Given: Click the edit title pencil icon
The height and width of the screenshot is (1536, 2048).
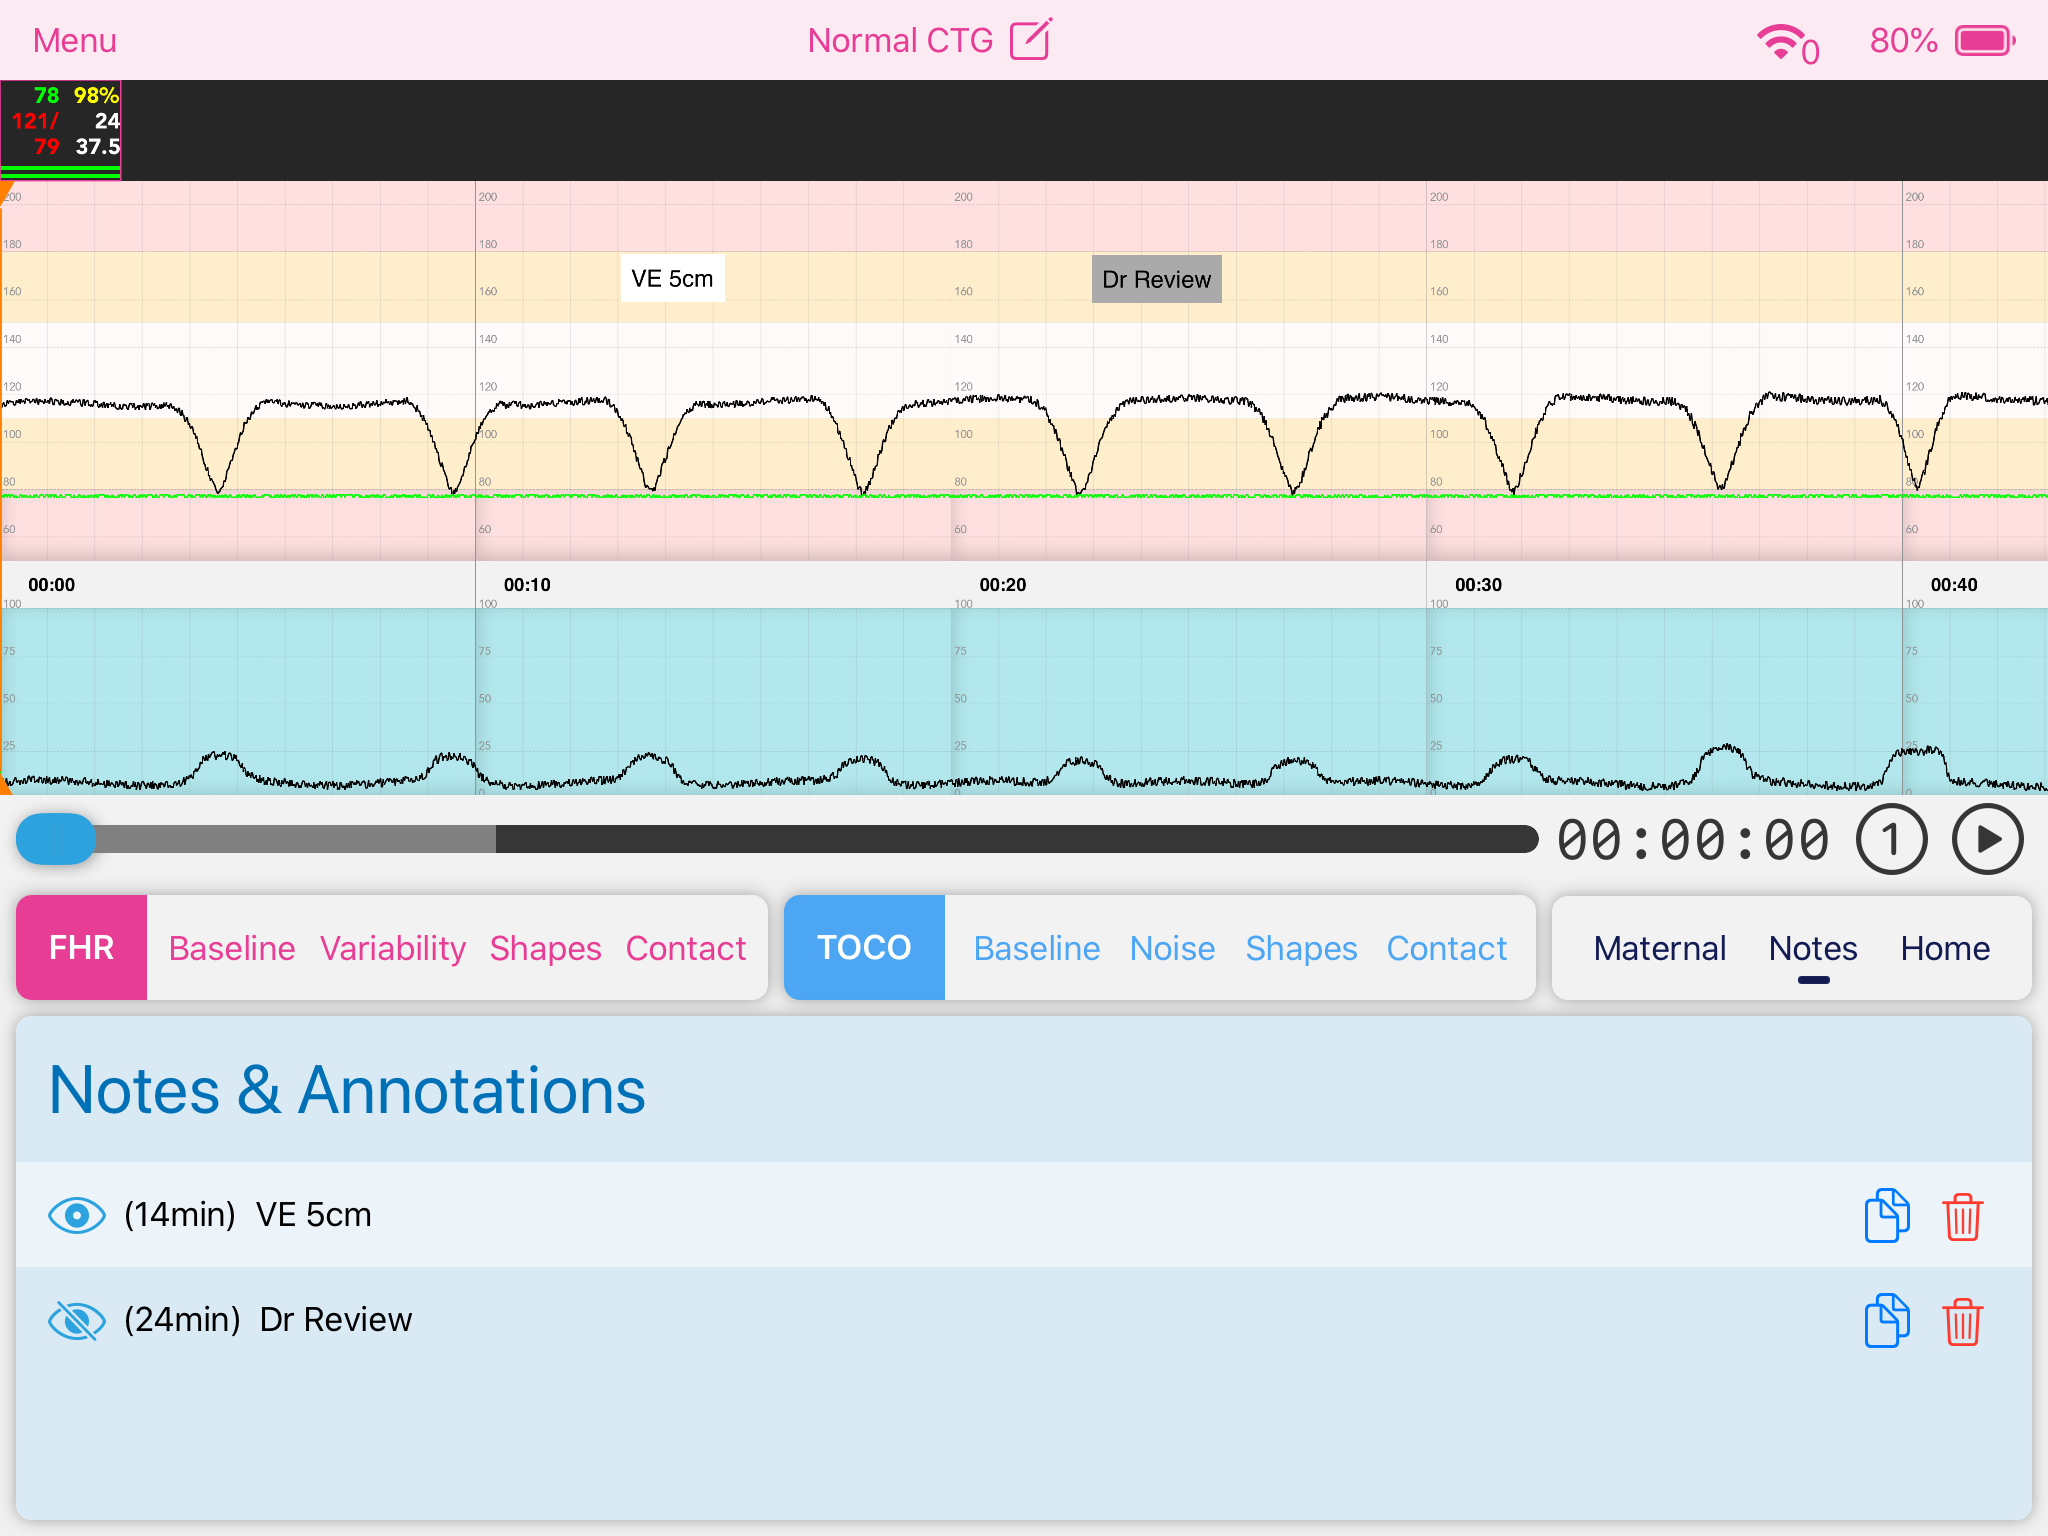Looking at the screenshot, I should point(1030,40).
